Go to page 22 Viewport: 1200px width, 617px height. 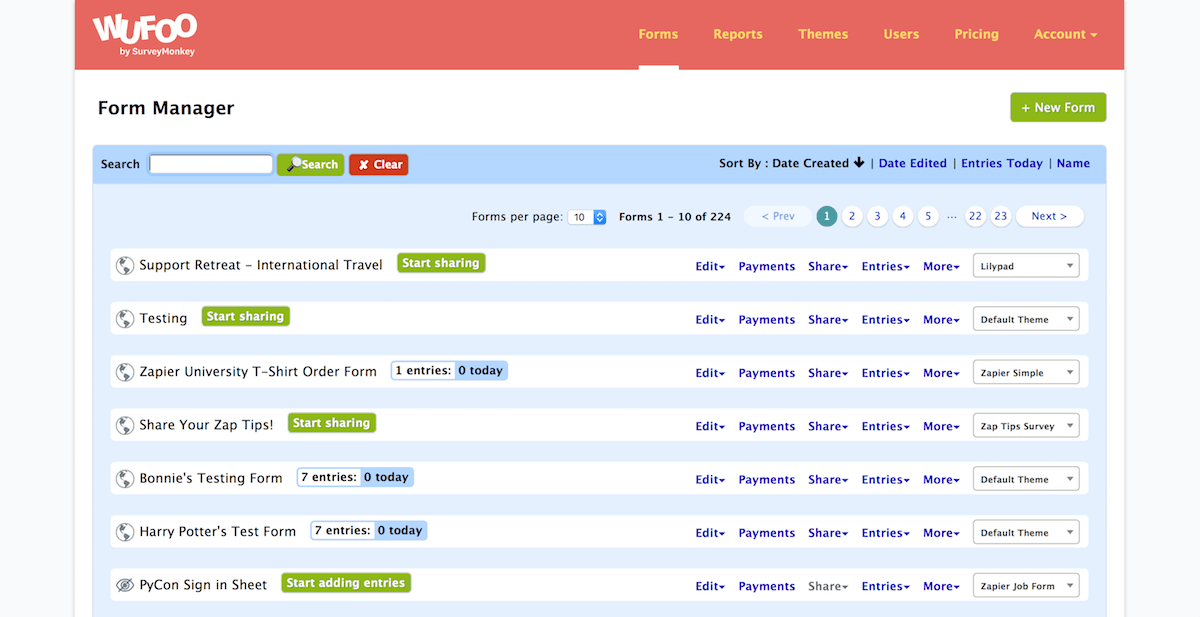975,216
